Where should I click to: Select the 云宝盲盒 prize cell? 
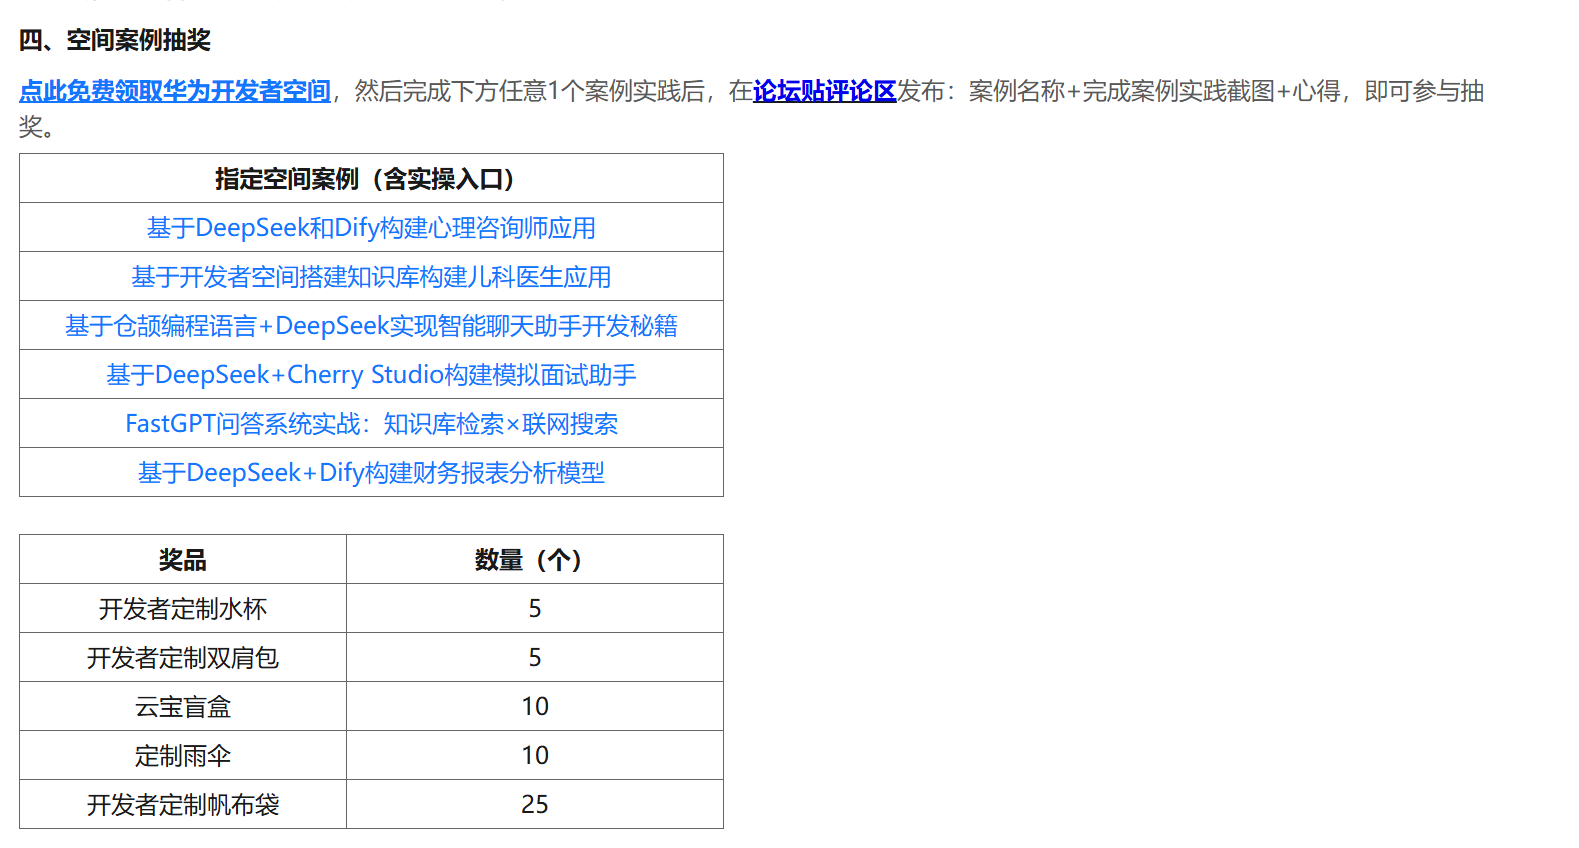tap(183, 707)
